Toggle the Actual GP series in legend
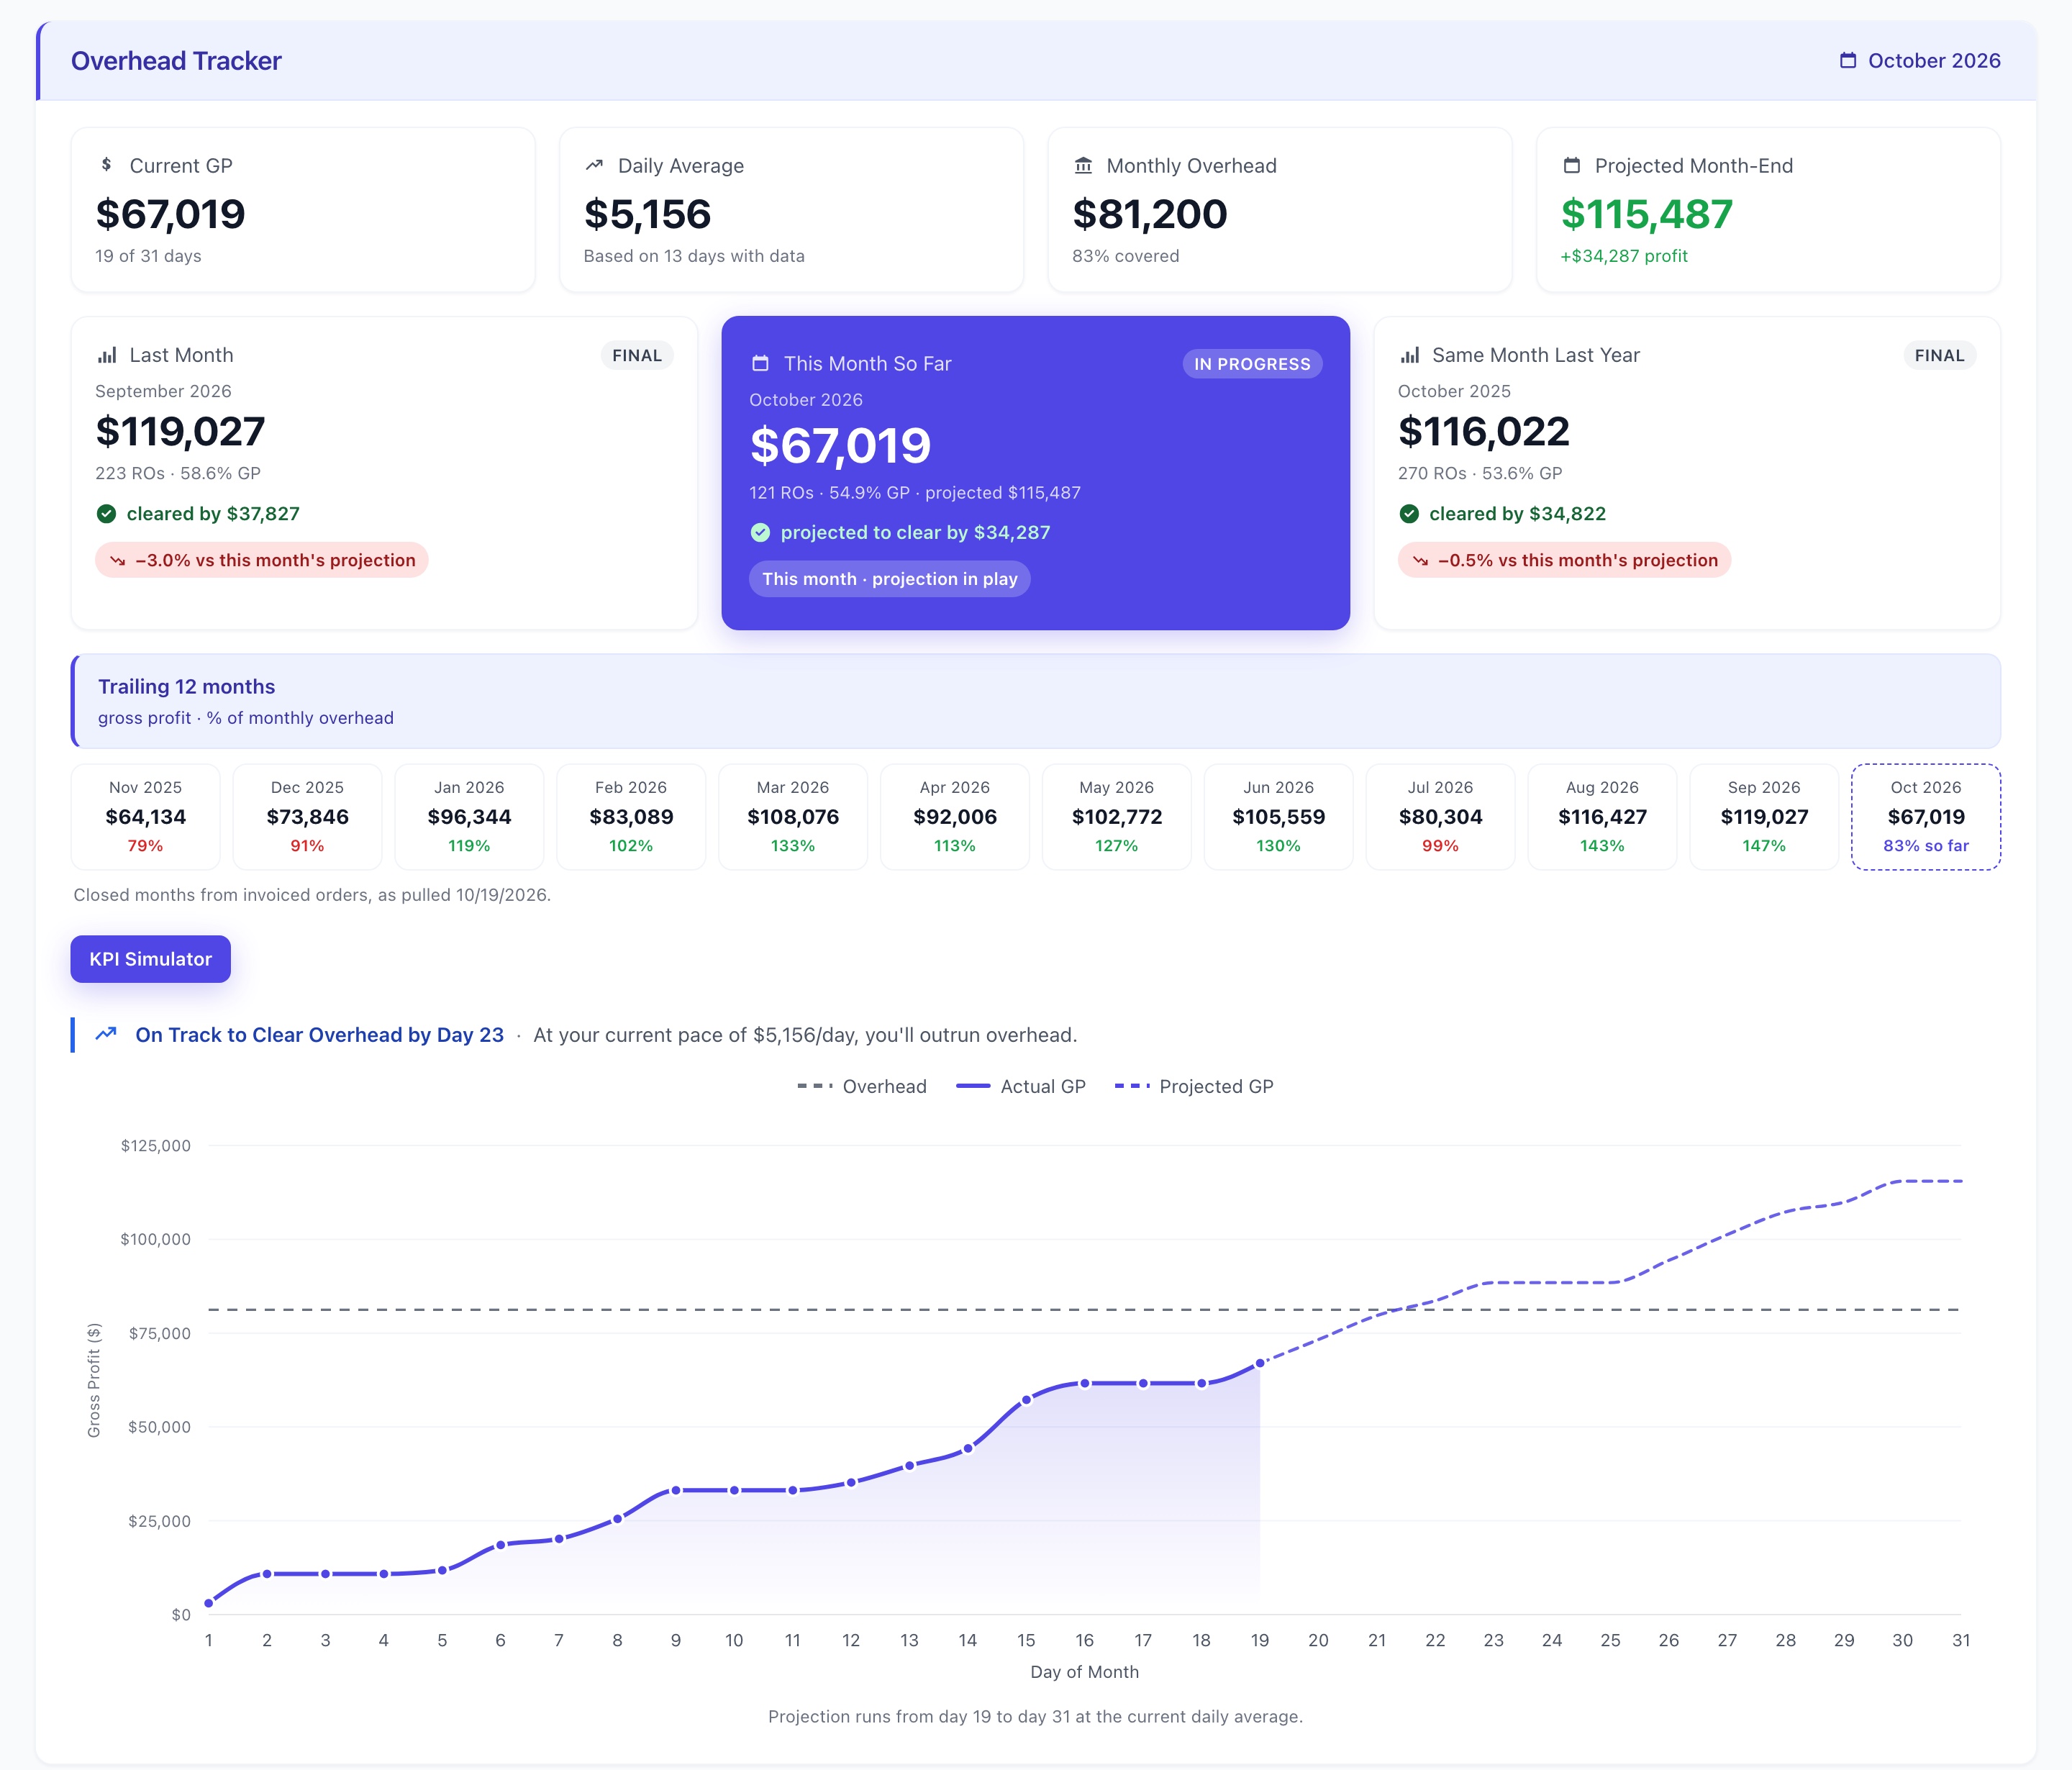 1021,1086
